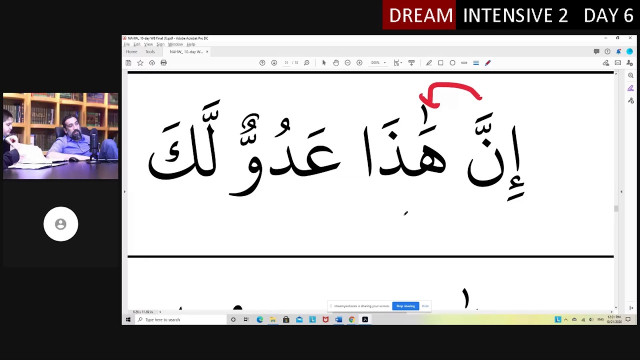Click the Stop sharing button
Screen dimensions: 640x360
coord(405,306)
